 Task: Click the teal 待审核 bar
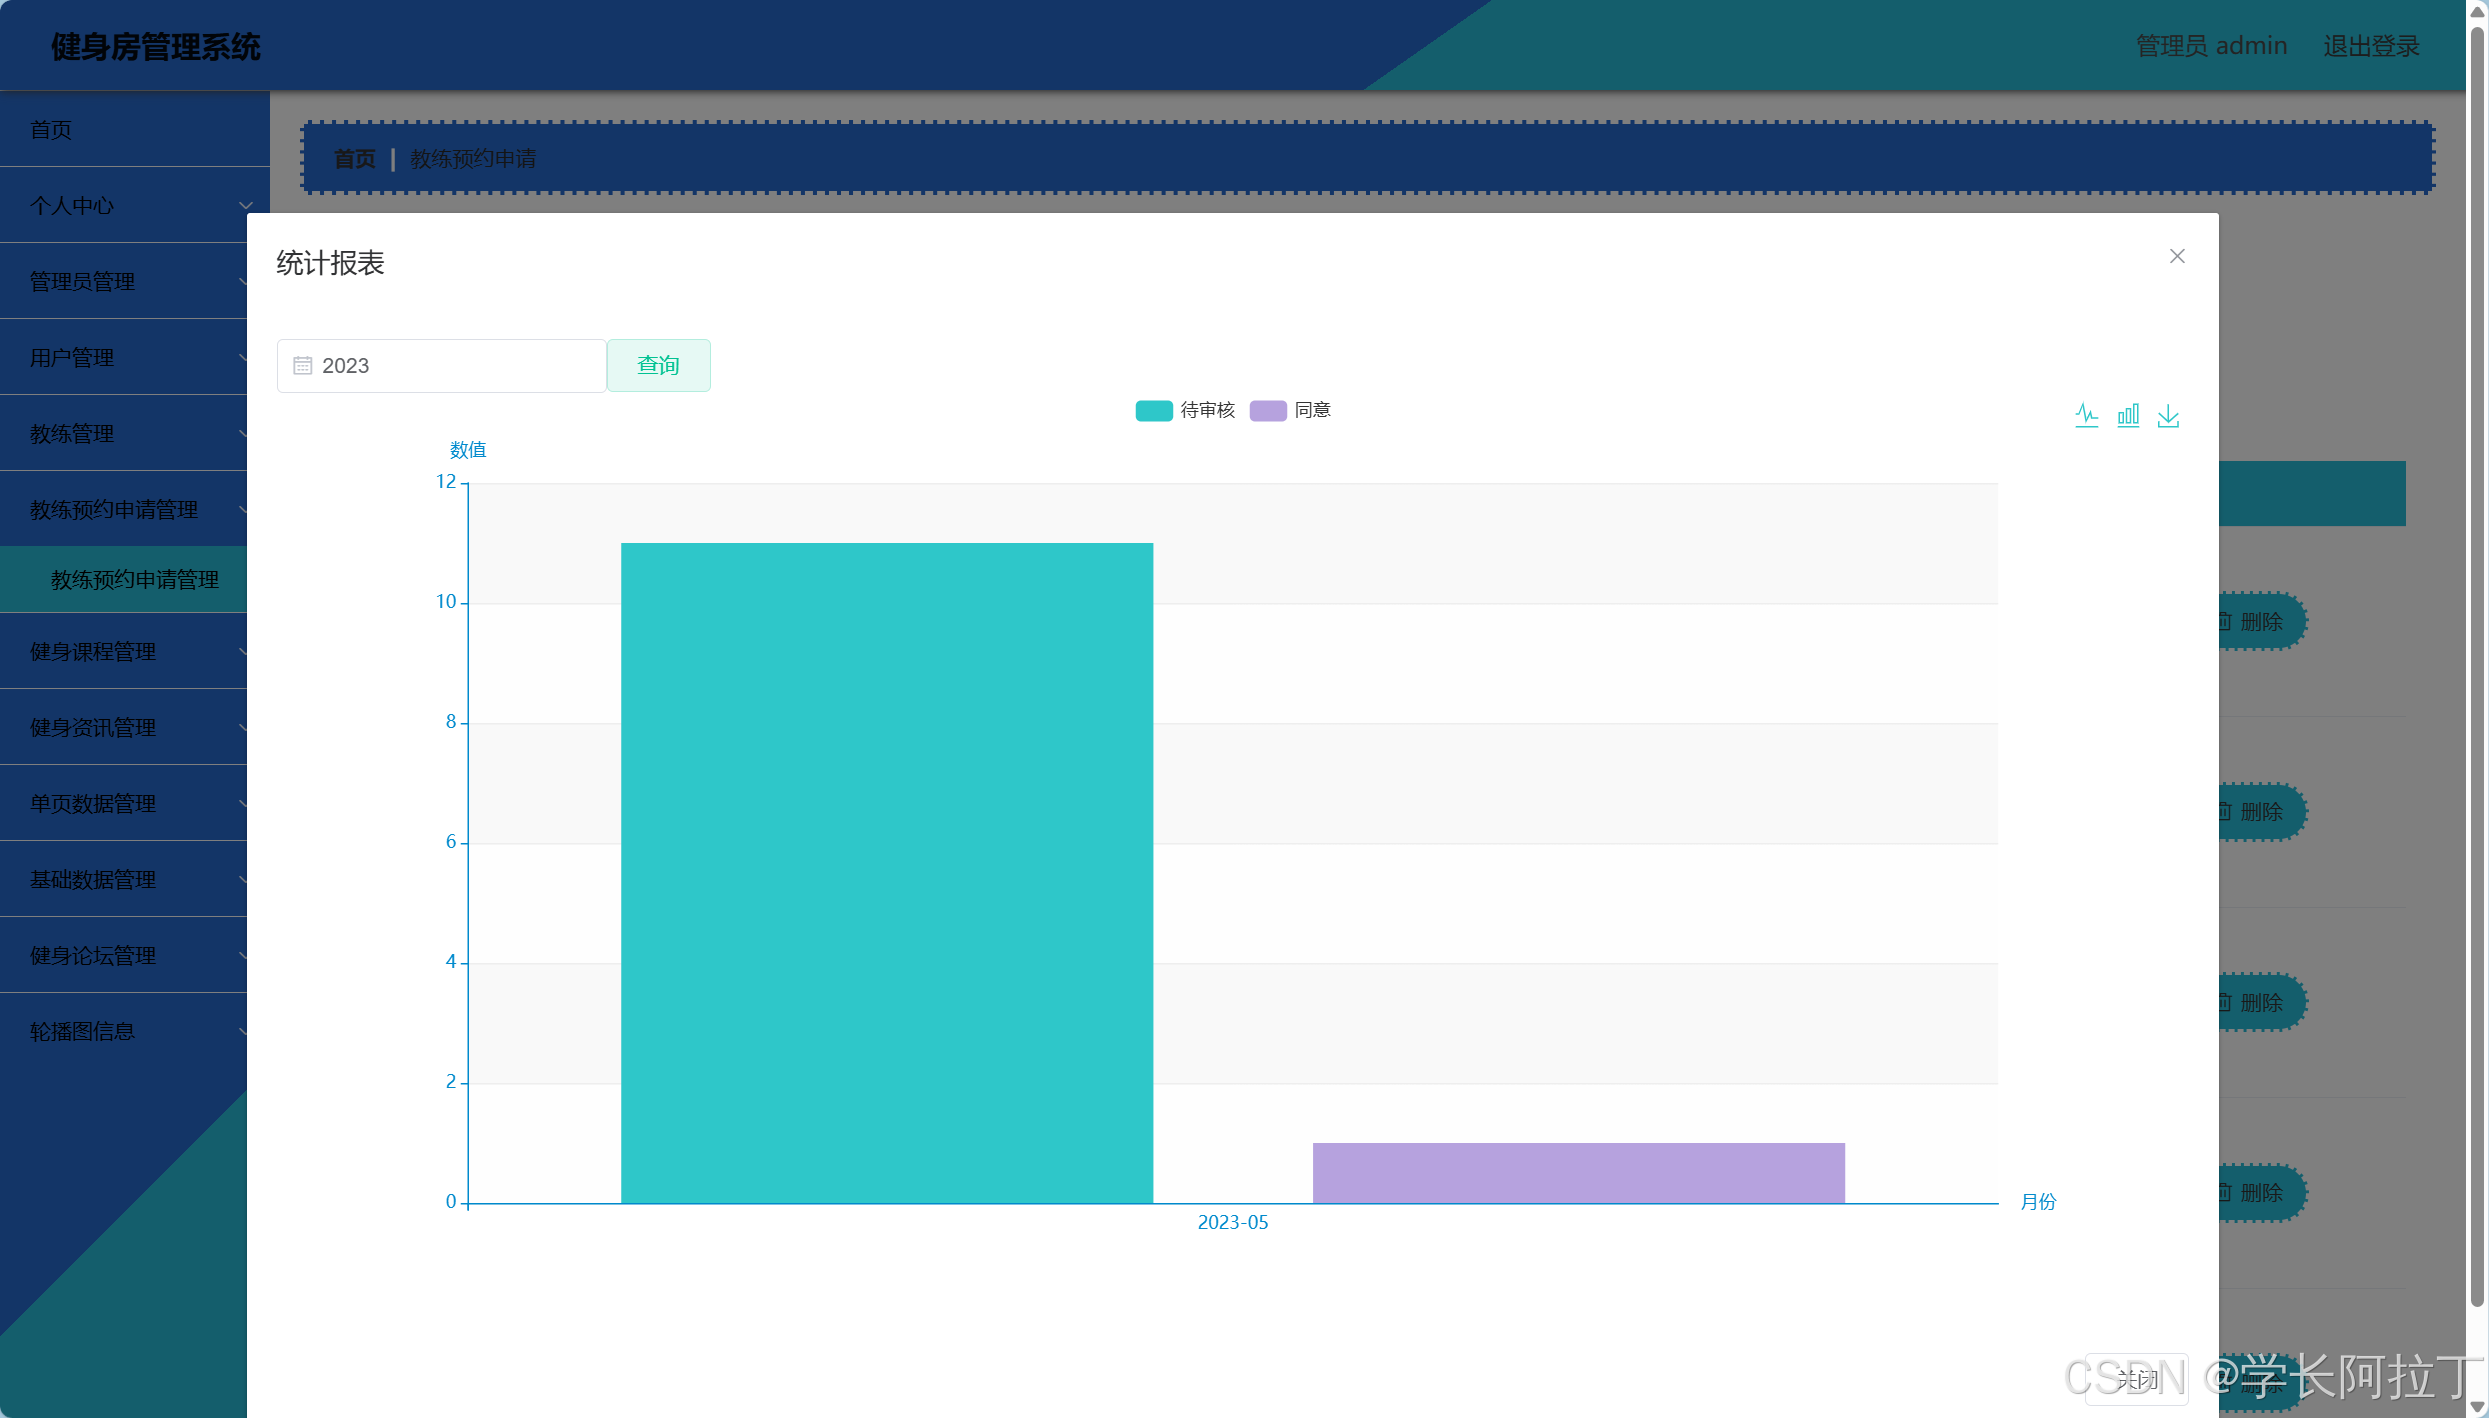coord(886,872)
